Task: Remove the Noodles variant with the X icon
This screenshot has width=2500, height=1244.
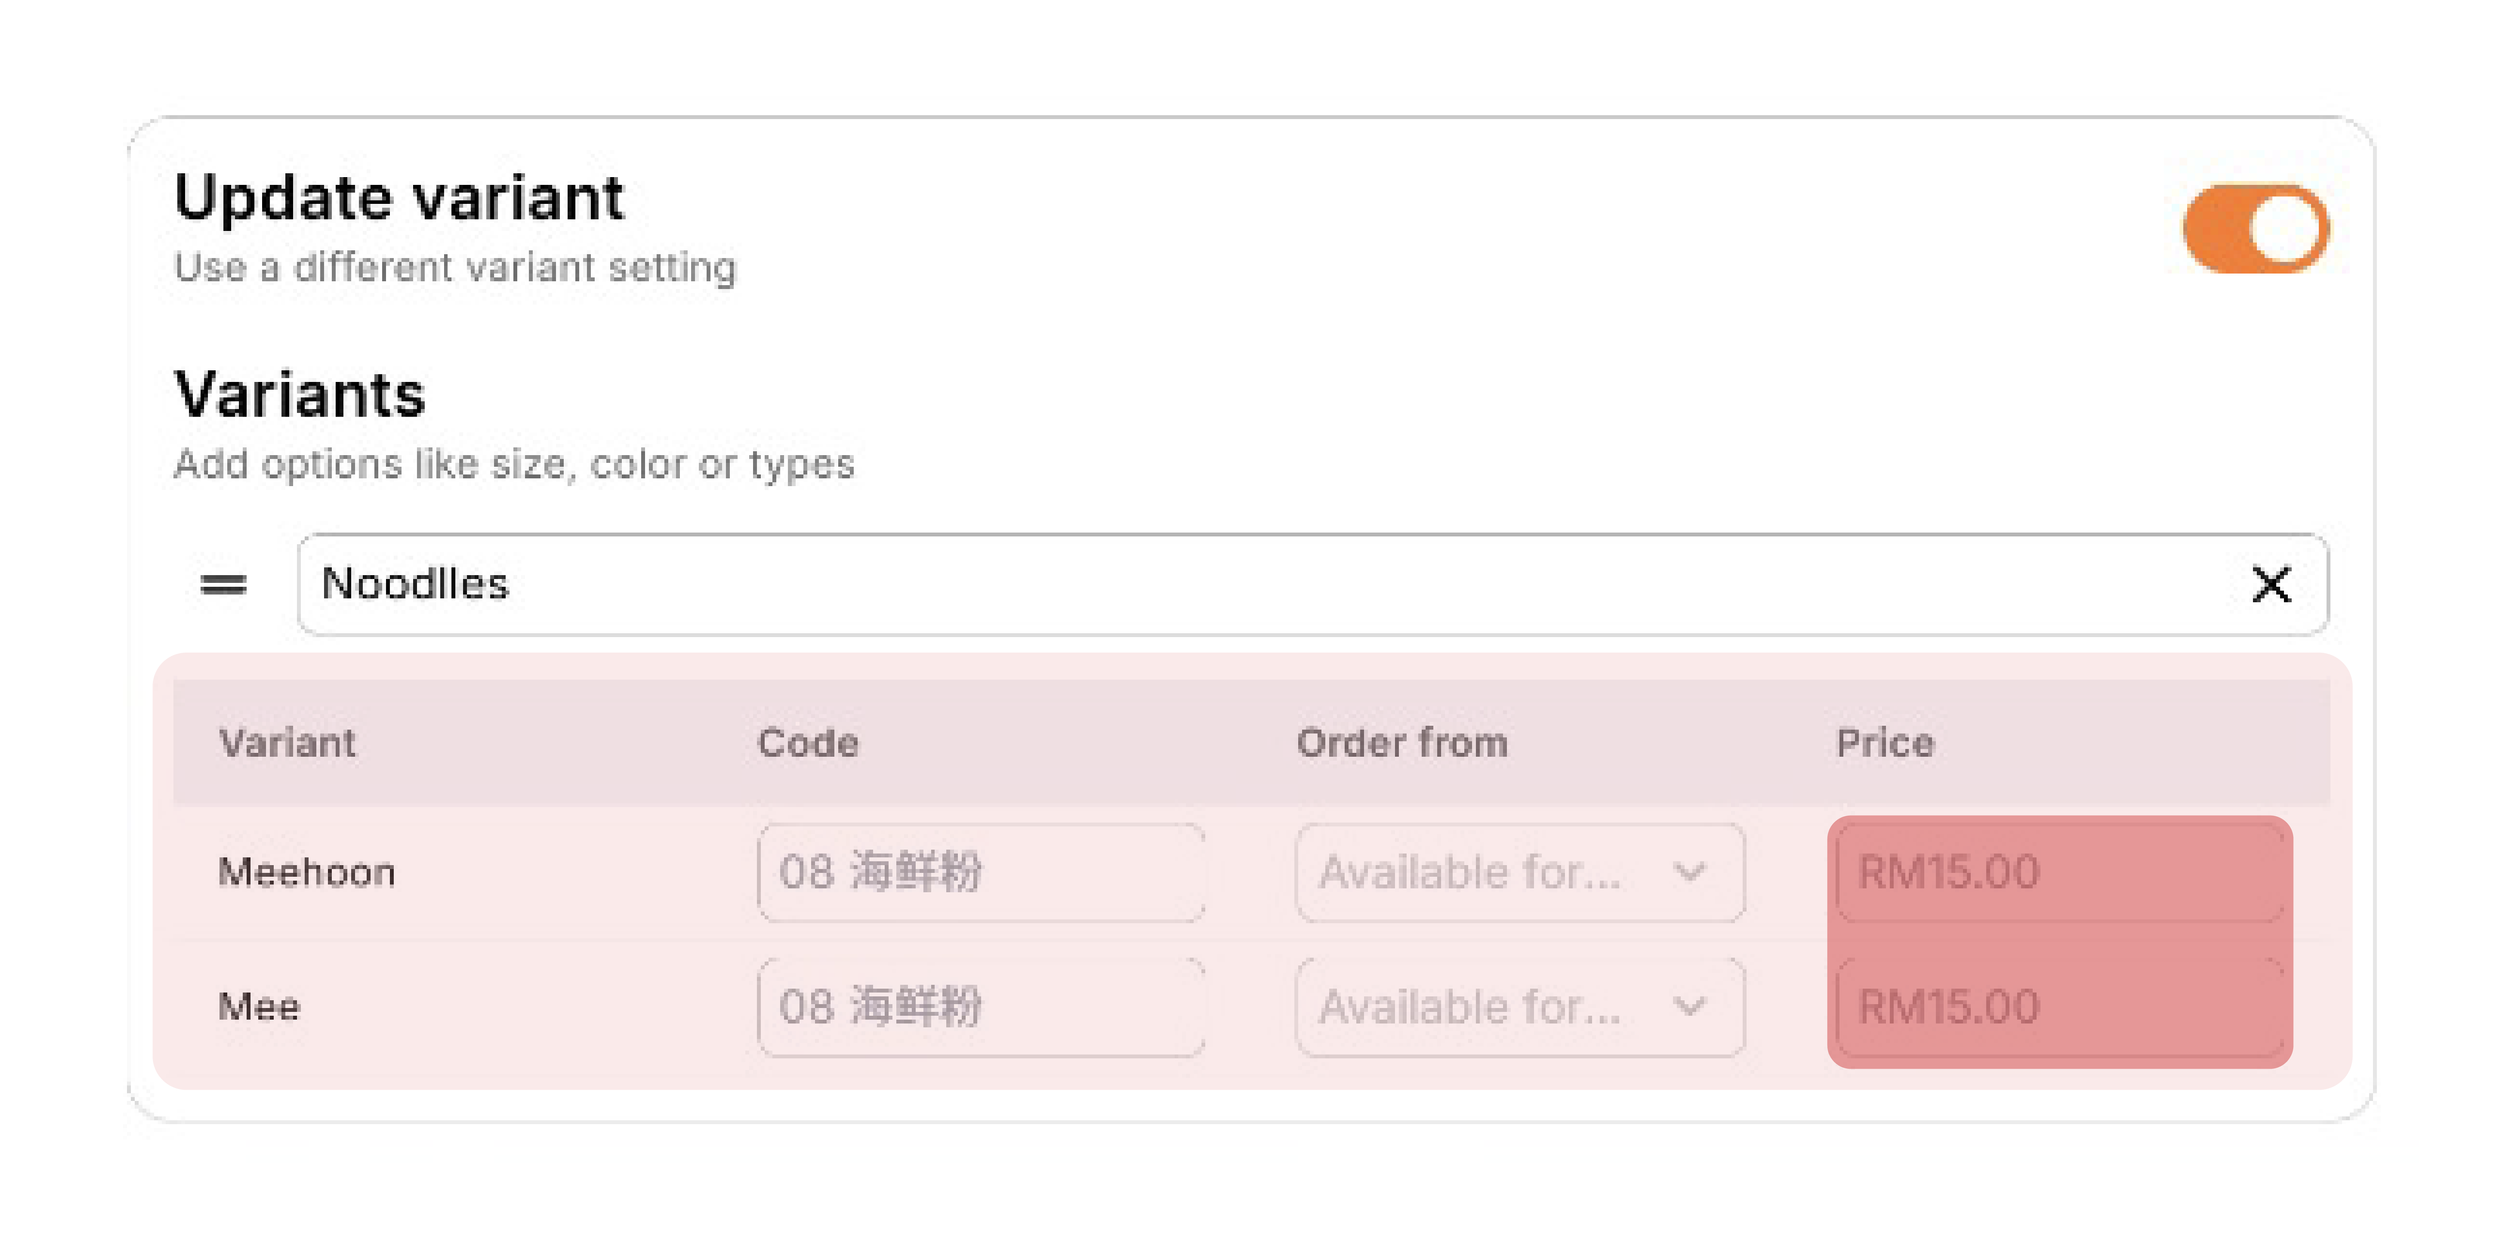Action: point(2271,584)
